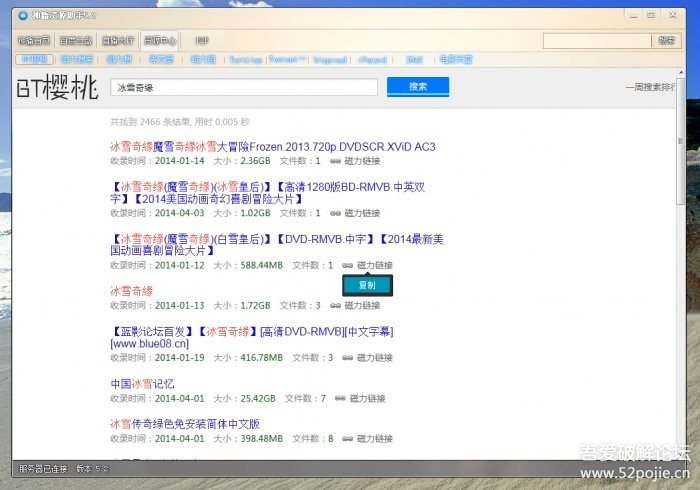Image resolution: width=700 pixels, height=490 pixels.
Task: Click the top-right search button
Action: [x=666, y=41]
